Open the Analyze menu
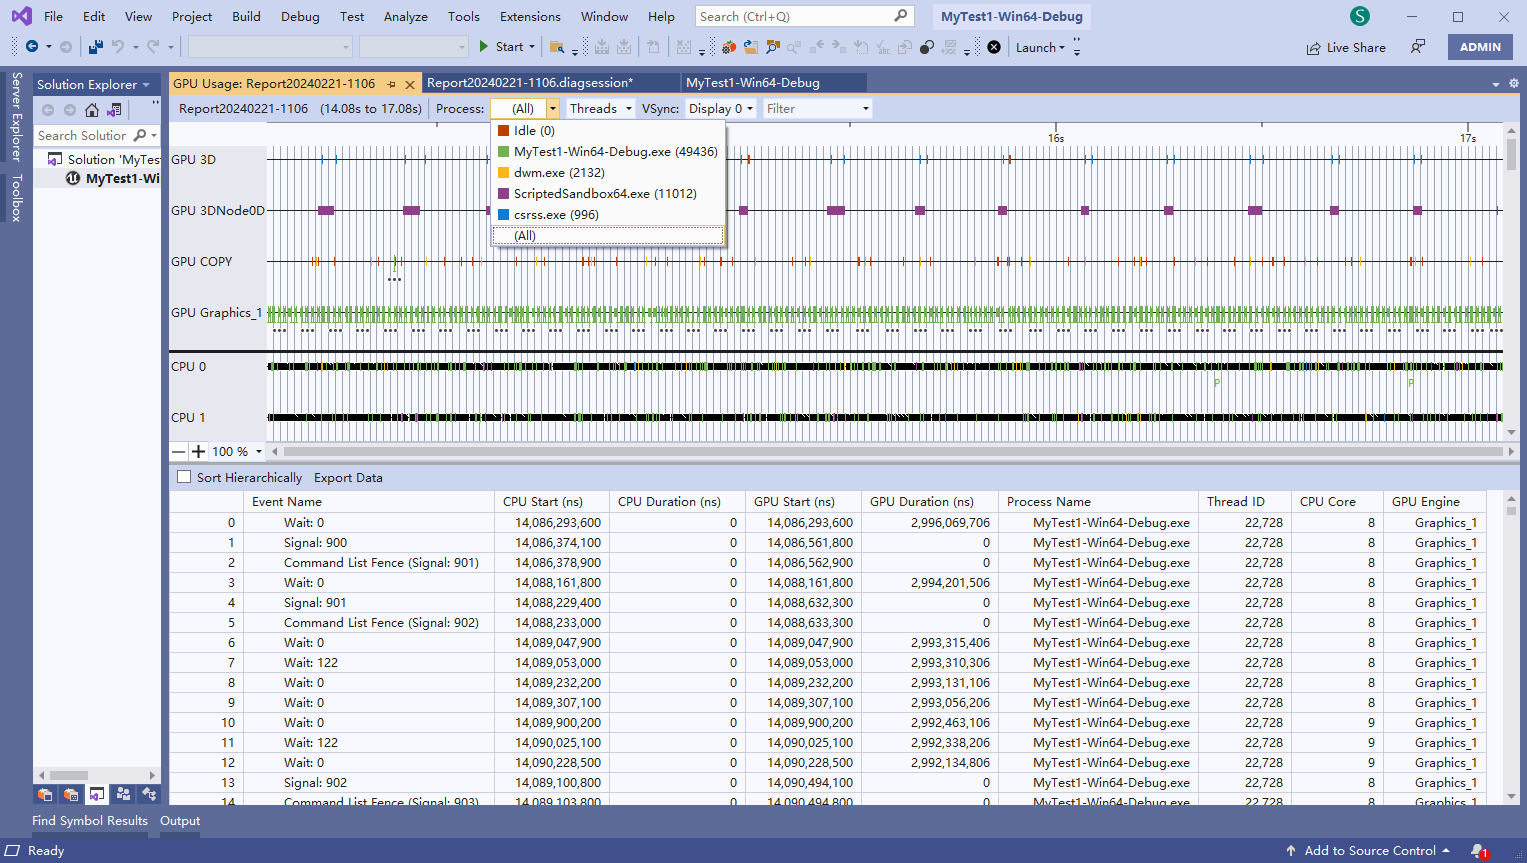Screen dimensions: 1527x863 (x=405, y=16)
